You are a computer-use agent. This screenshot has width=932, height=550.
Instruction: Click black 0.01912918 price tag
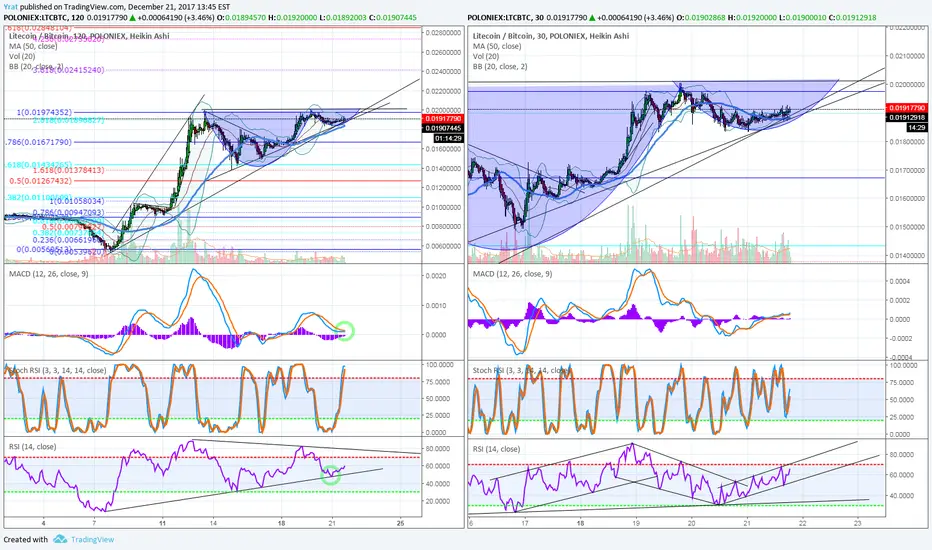coord(906,118)
